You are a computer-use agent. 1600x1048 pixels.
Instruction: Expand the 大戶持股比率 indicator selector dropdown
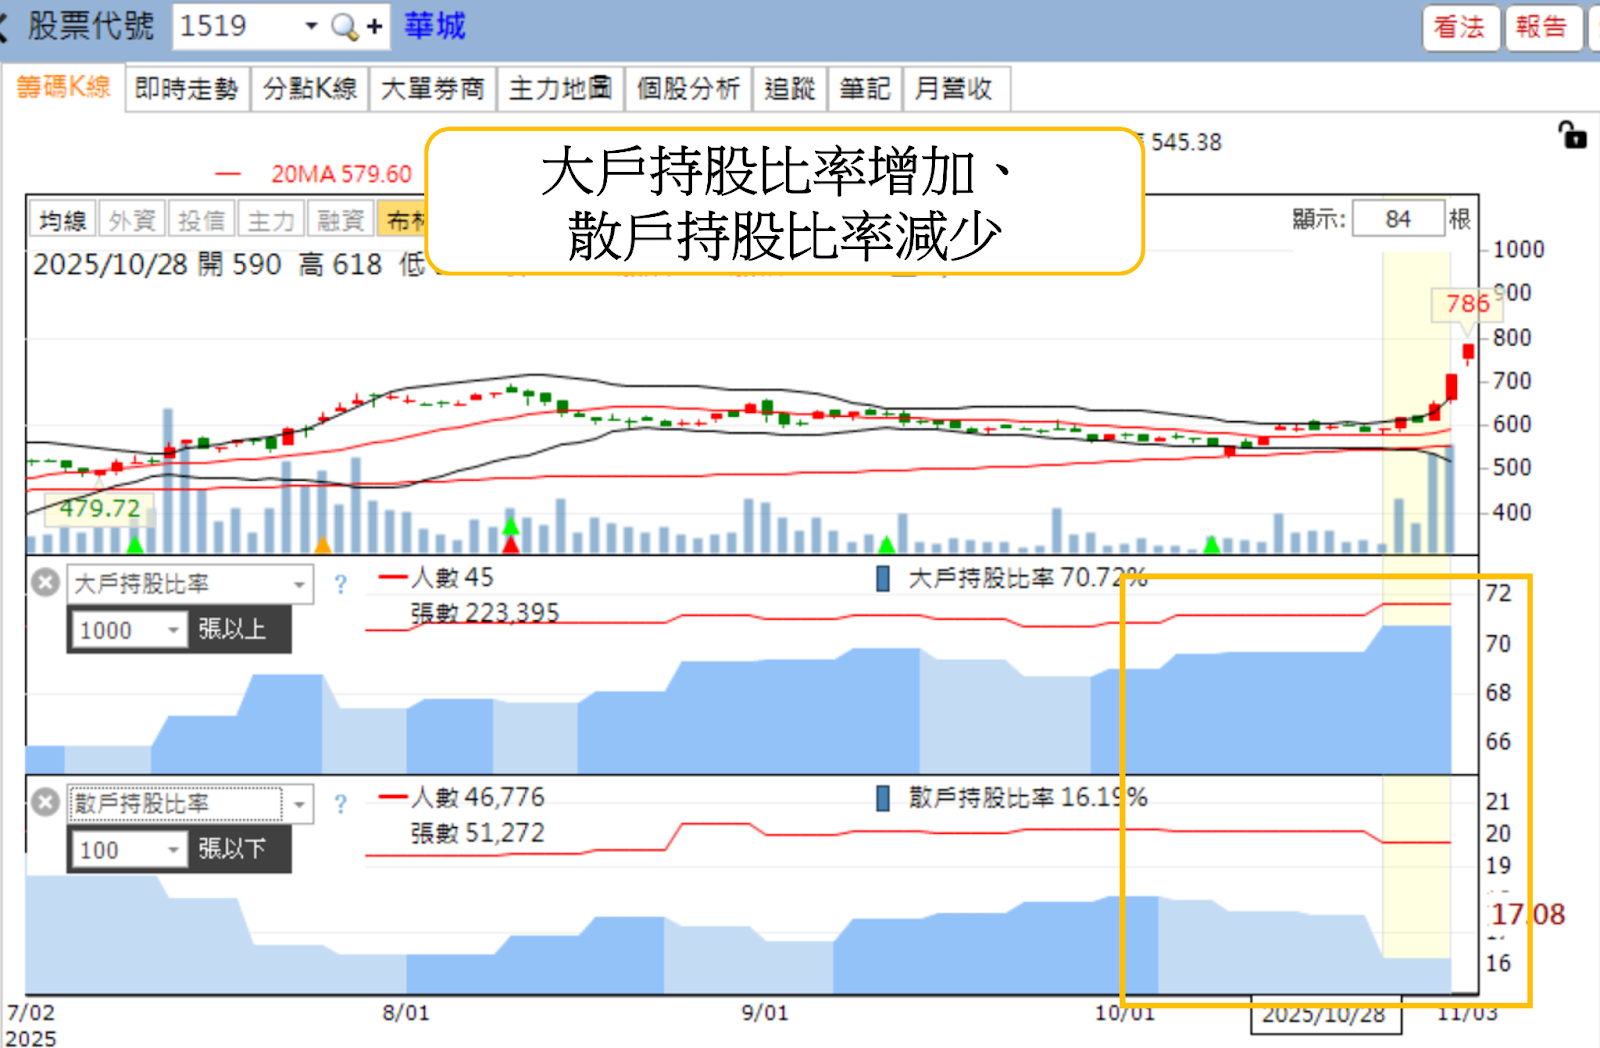(x=300, y=584)
